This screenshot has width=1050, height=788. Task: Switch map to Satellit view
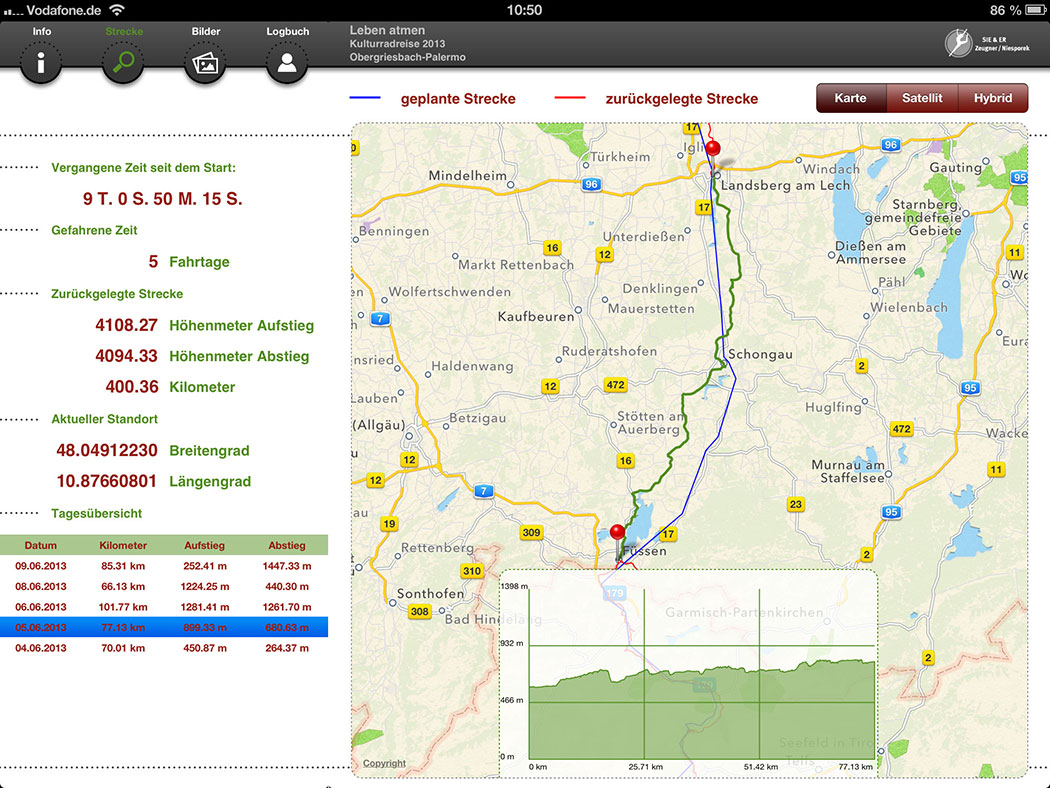[922, 98]
